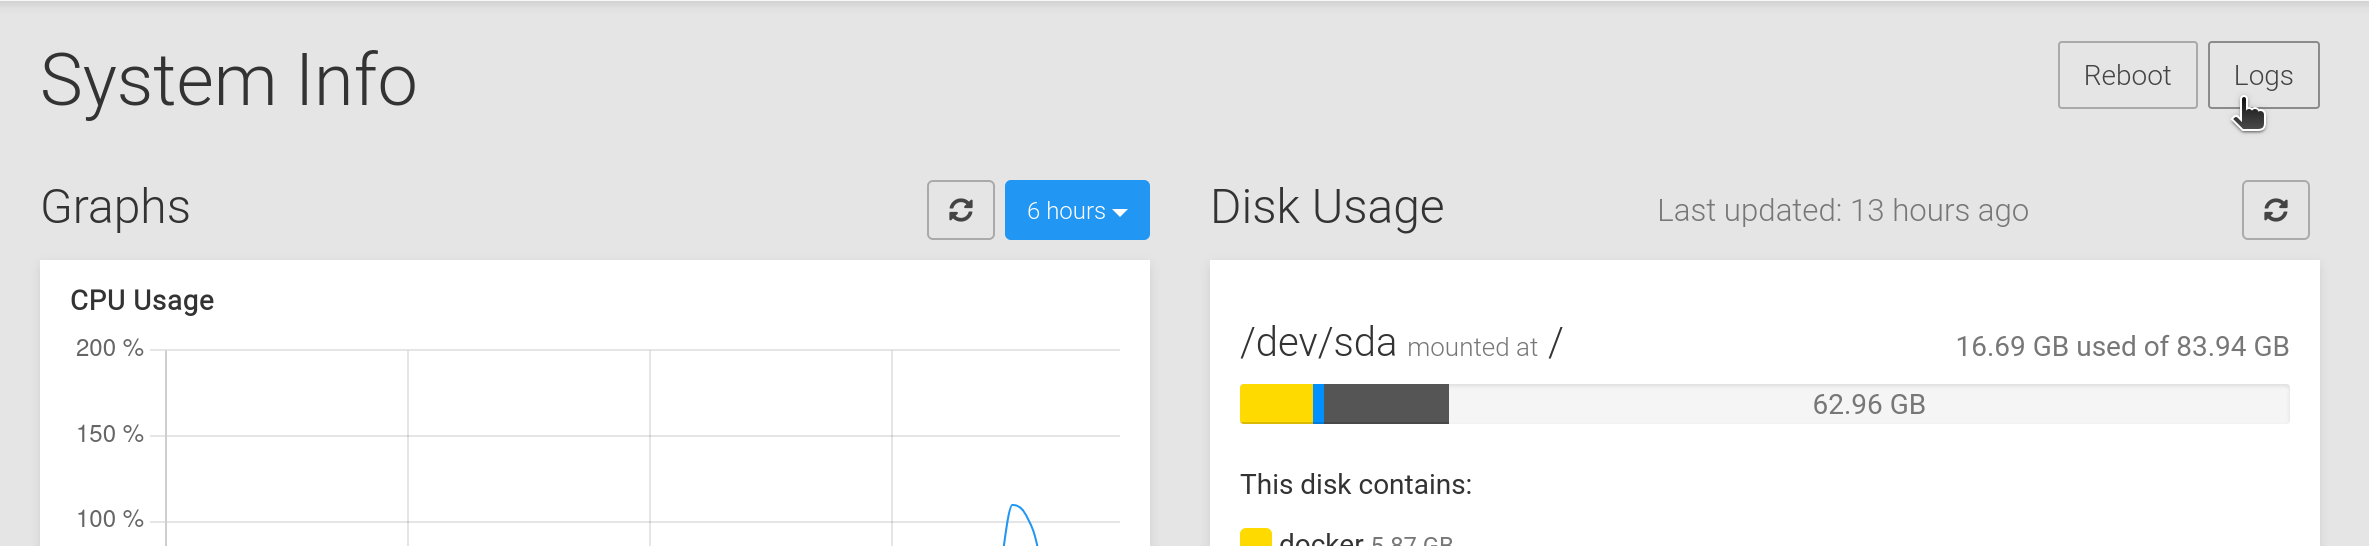The height and width of the screenshot is (546, 2369).
Task: Click the blue segment in disk bar
Action: (x=1319, y=404)
